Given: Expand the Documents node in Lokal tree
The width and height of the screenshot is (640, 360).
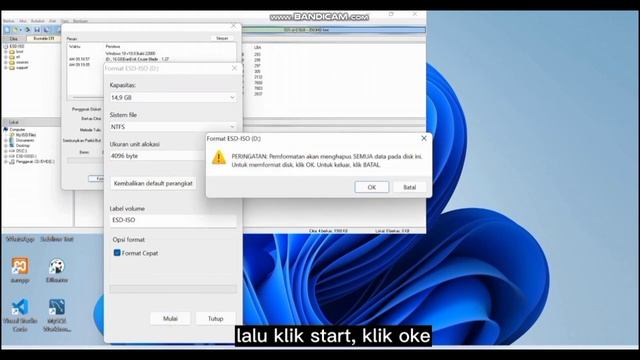Looking at the screenshot, I should pyautogui.click(x=6, y=140).
